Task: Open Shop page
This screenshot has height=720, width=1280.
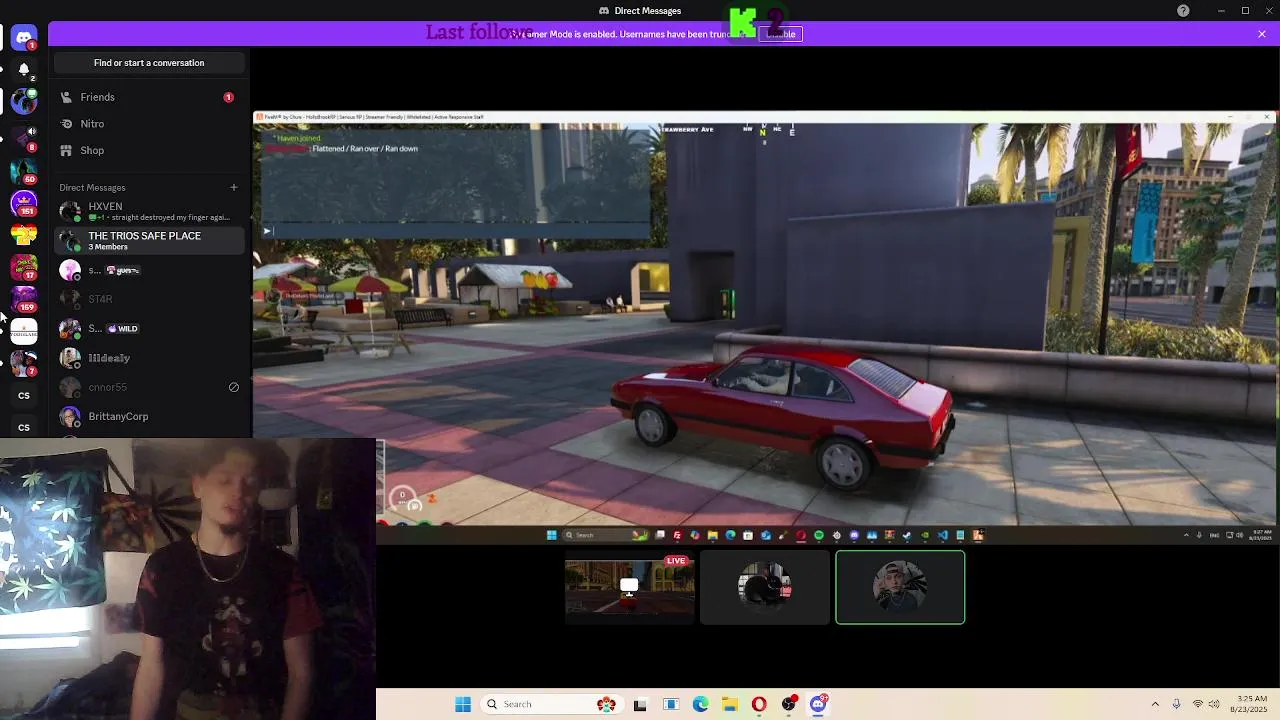Action: point(149,150)
